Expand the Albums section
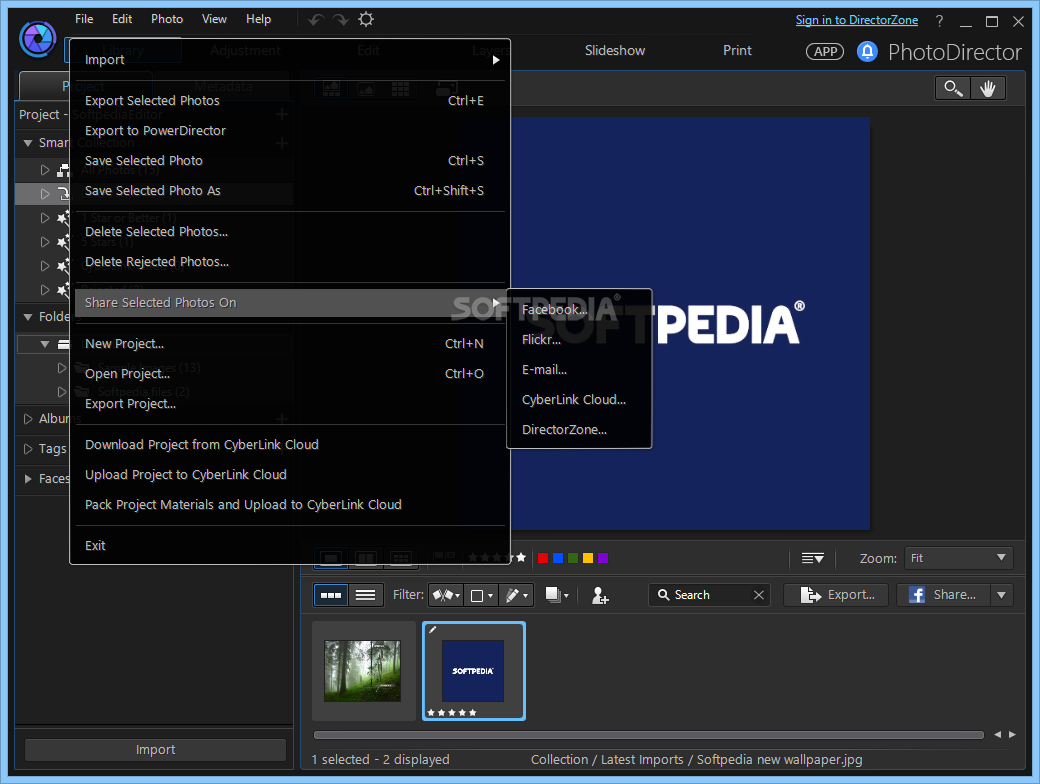 click(28, 419)
